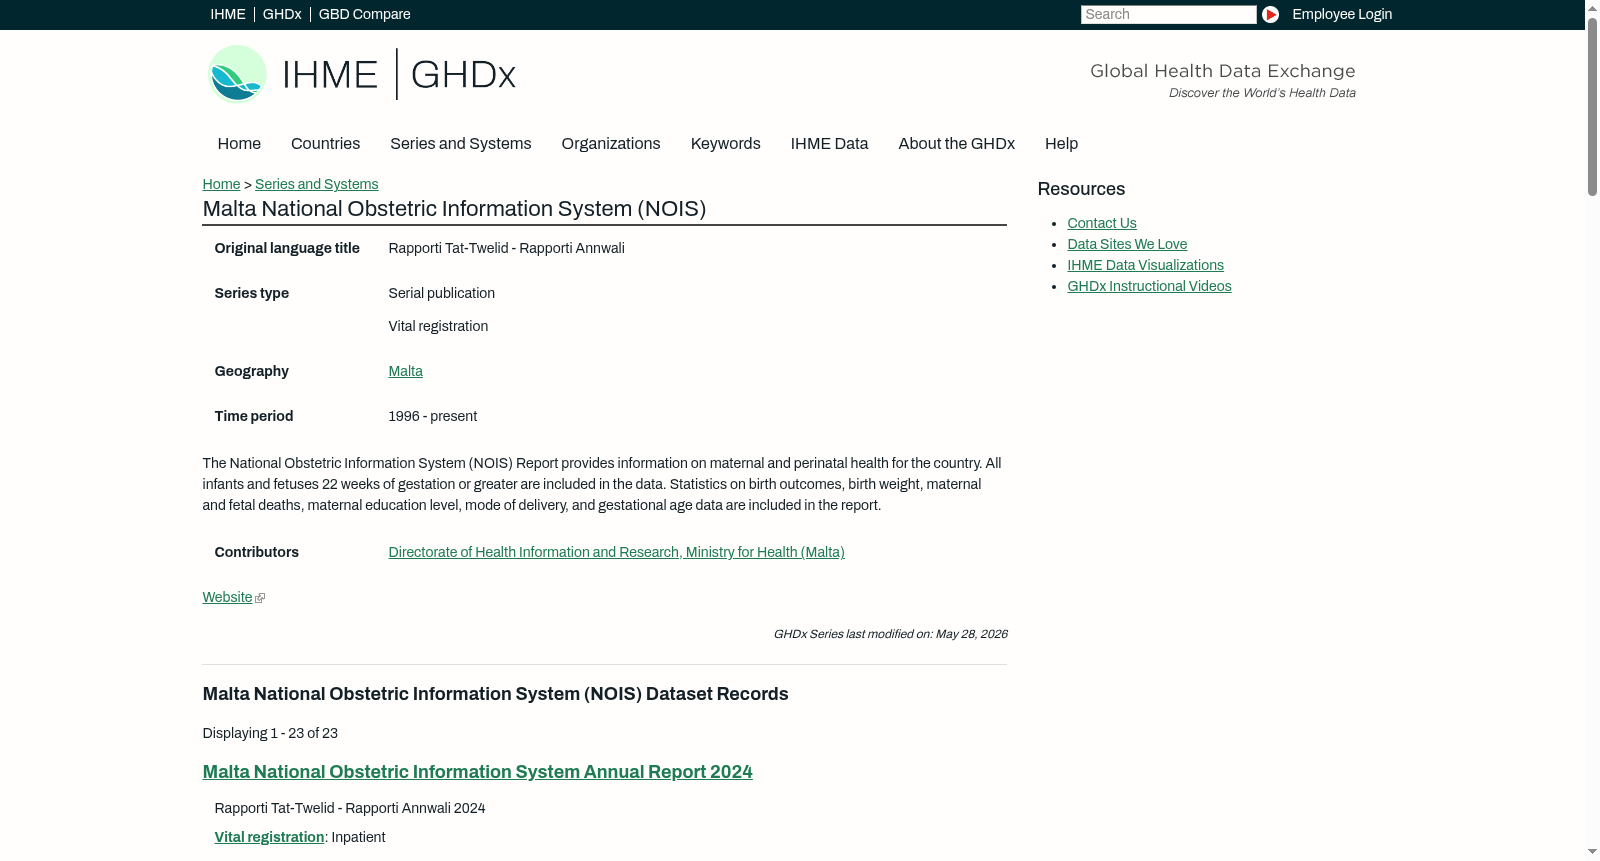Screen dimensions: 1600x861
Task: Open IHME Data Visualizations link
Action: tap(1145, 265)
